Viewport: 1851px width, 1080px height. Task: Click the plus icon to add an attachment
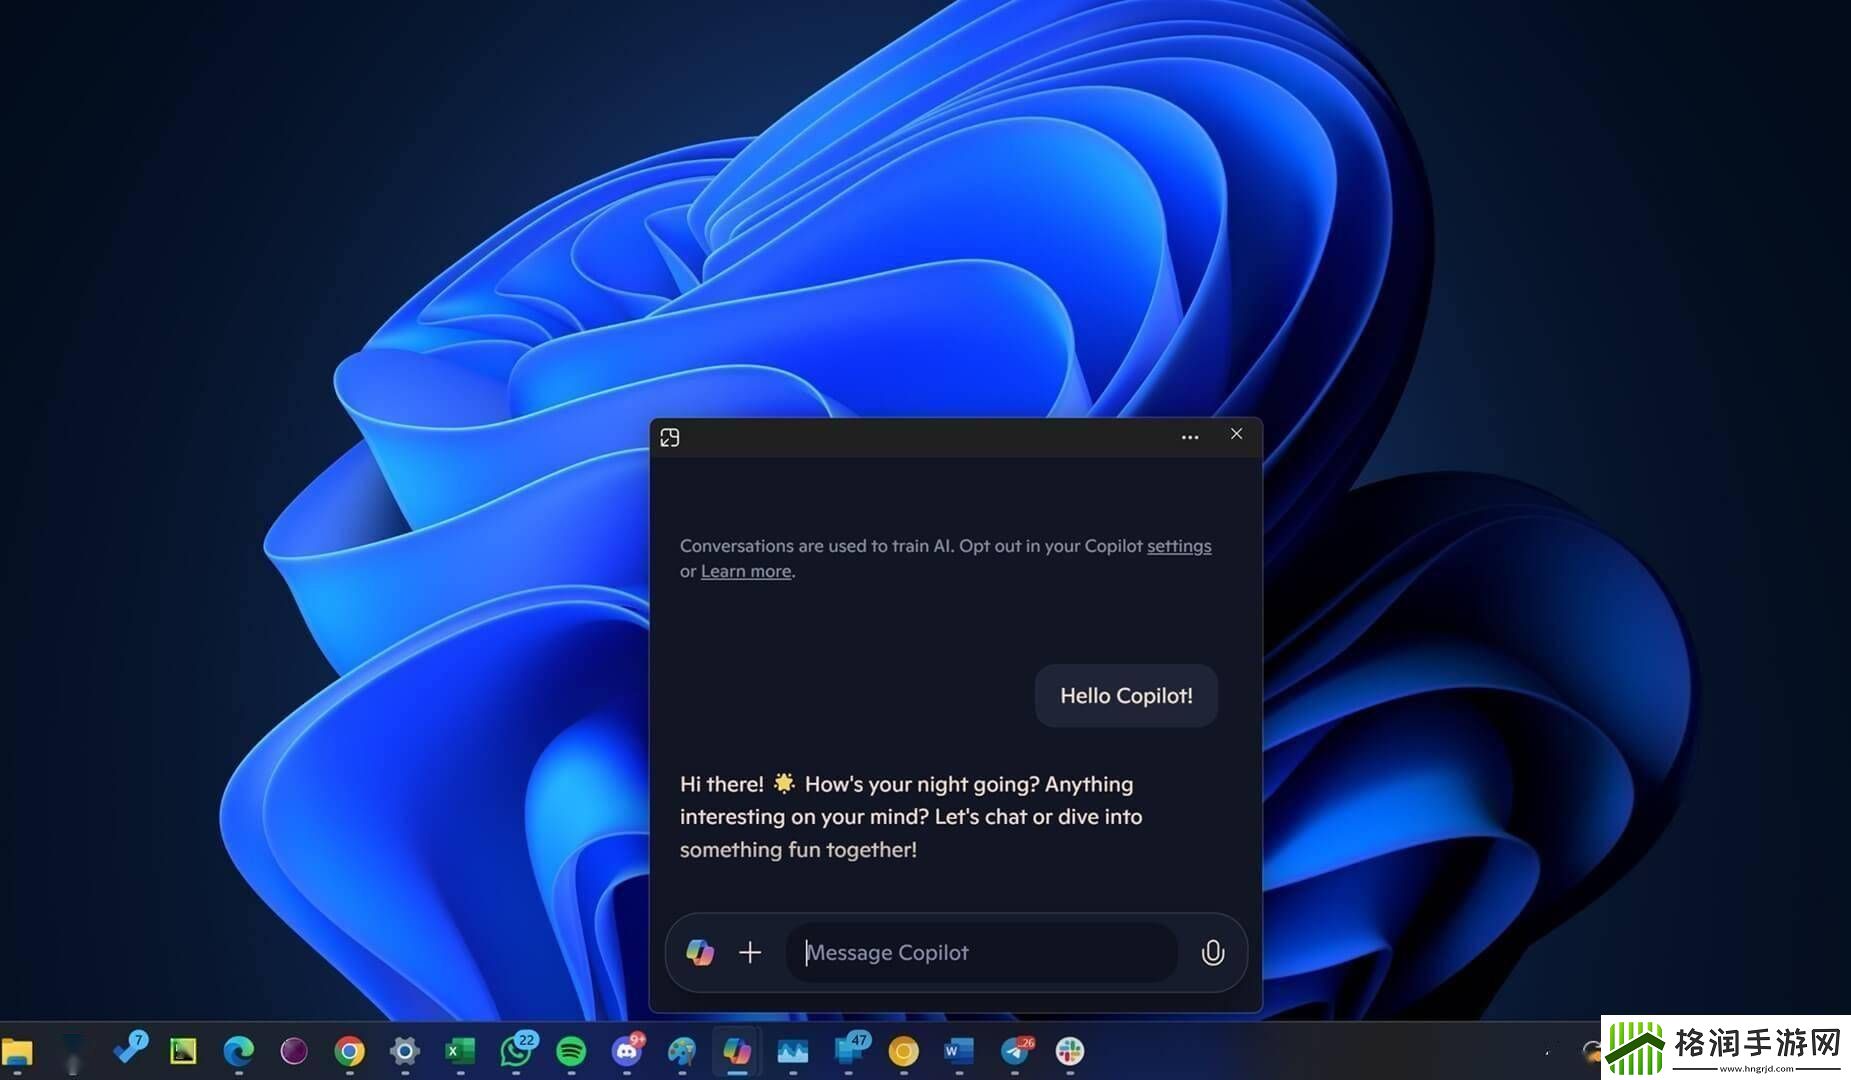(x=750, y=952)
